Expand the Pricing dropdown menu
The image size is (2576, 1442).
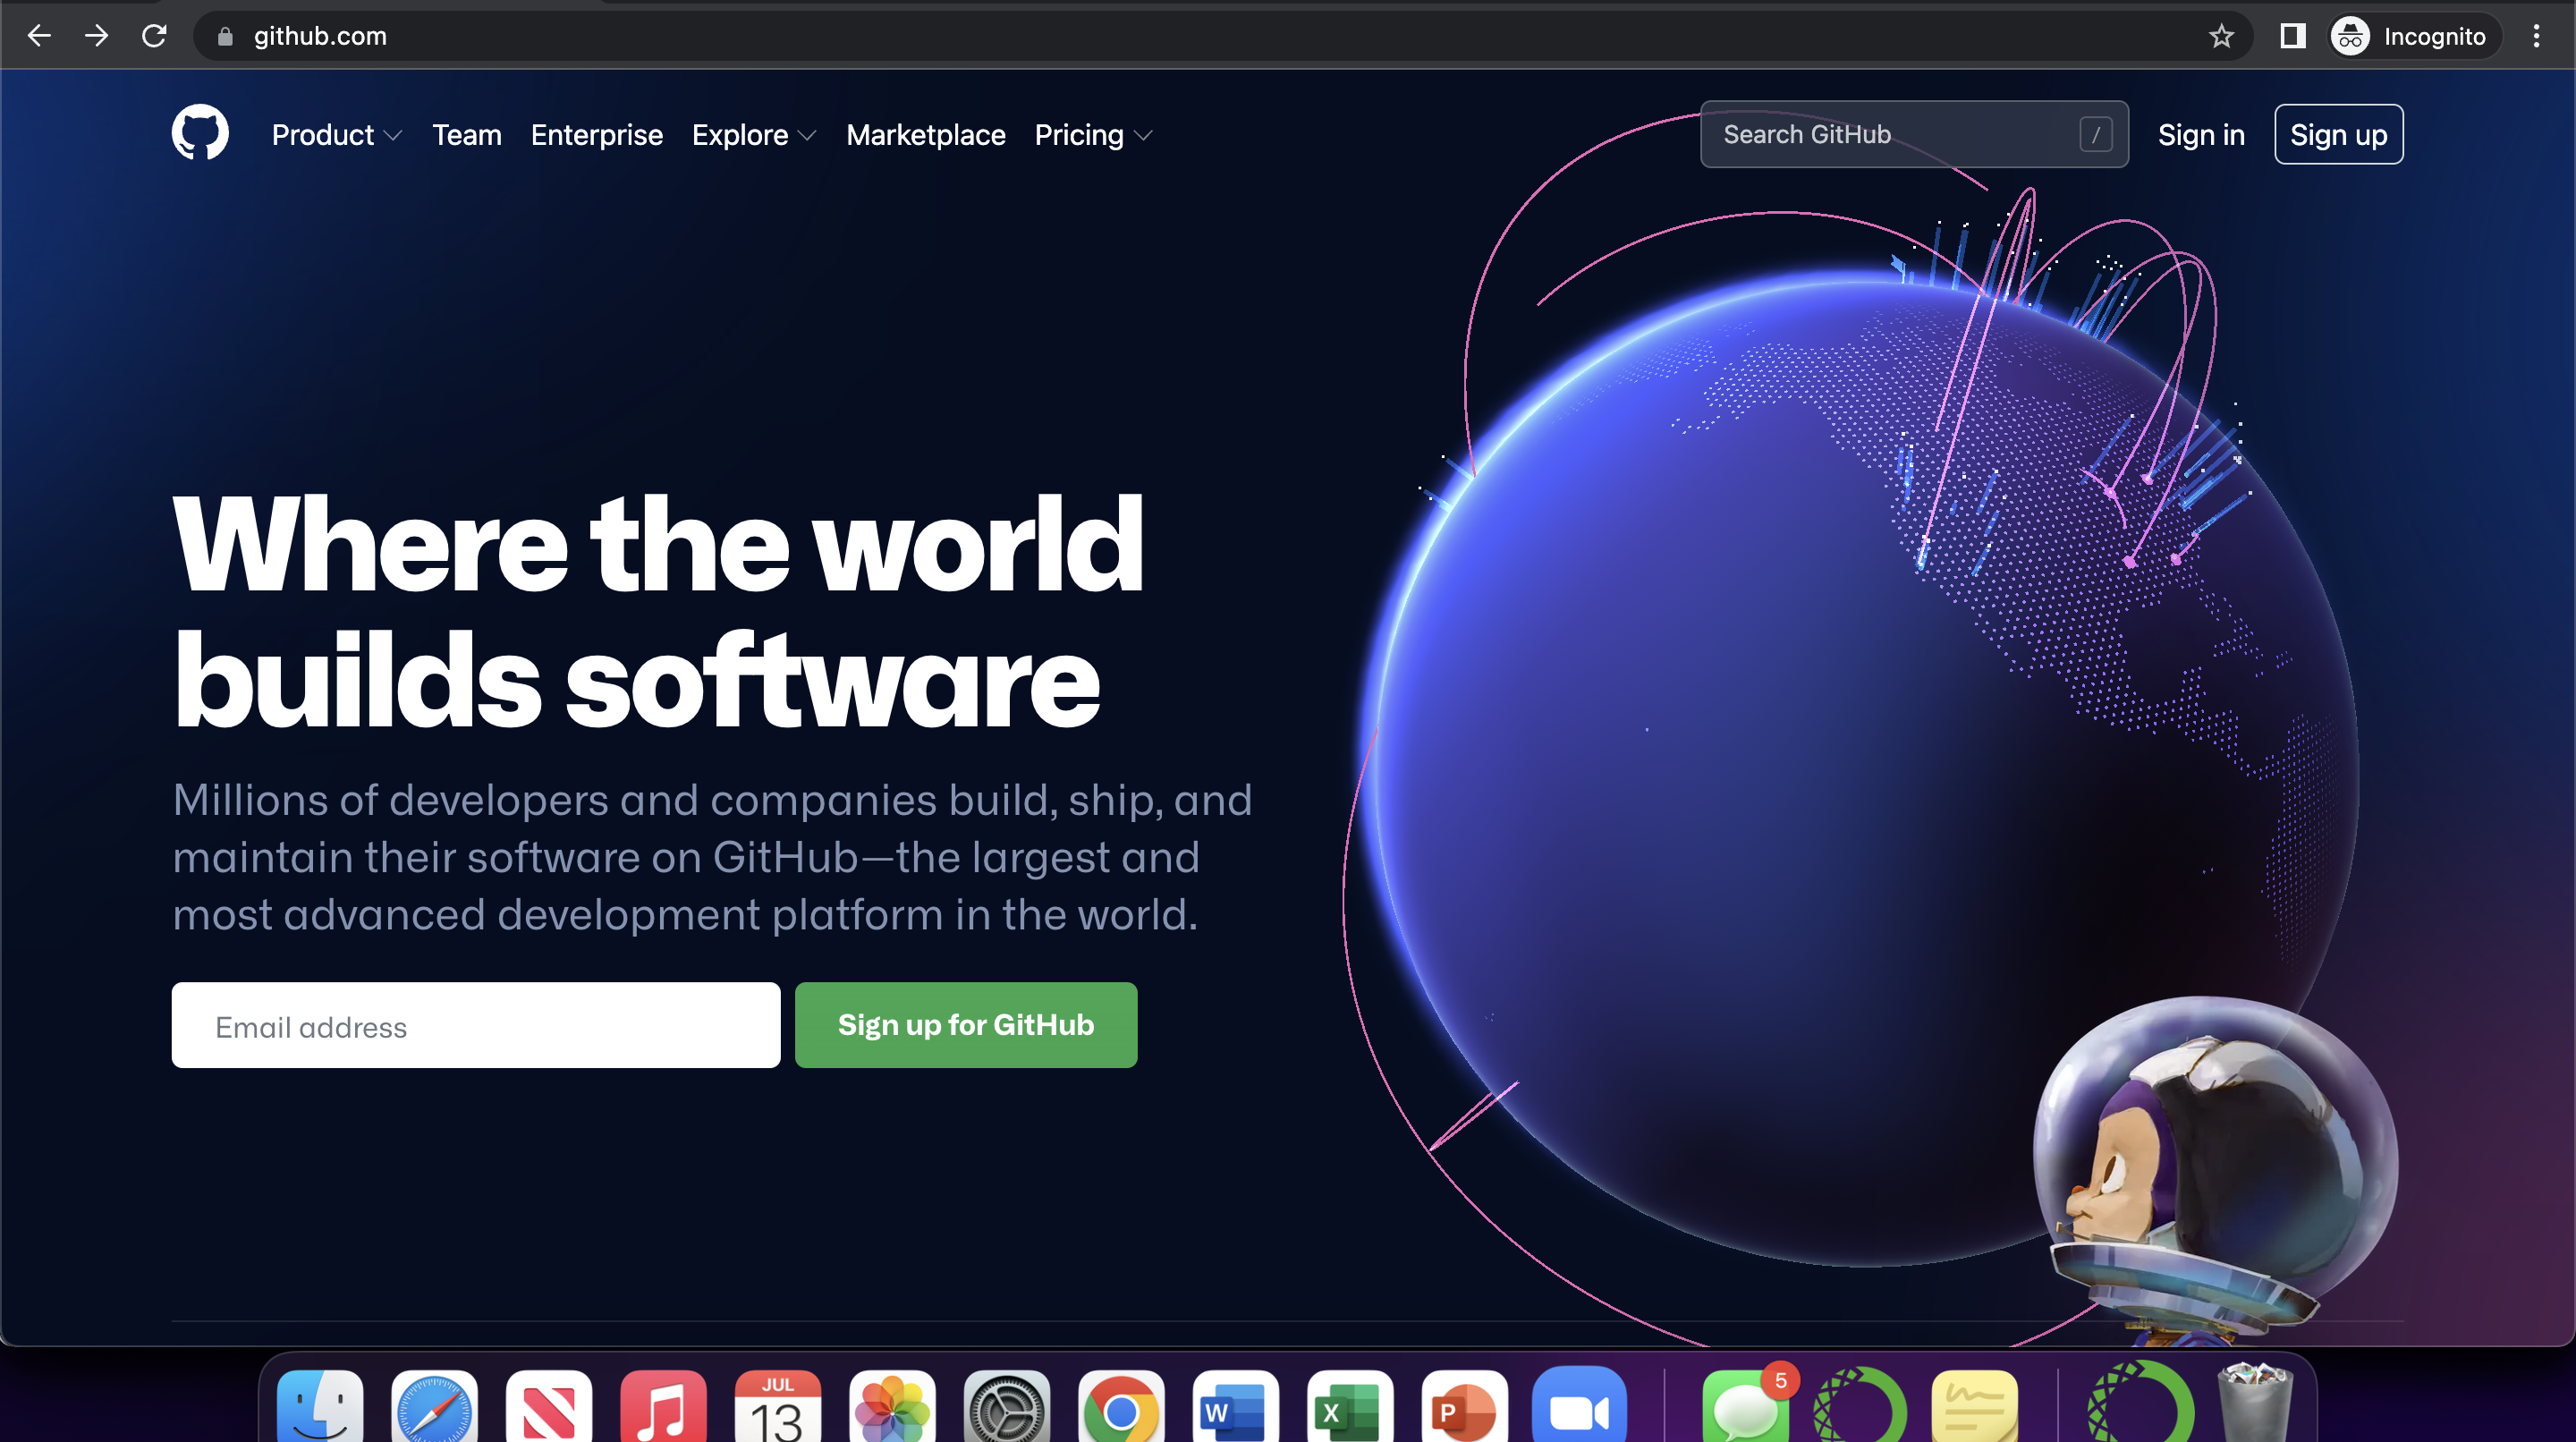tap(1093, 135)
